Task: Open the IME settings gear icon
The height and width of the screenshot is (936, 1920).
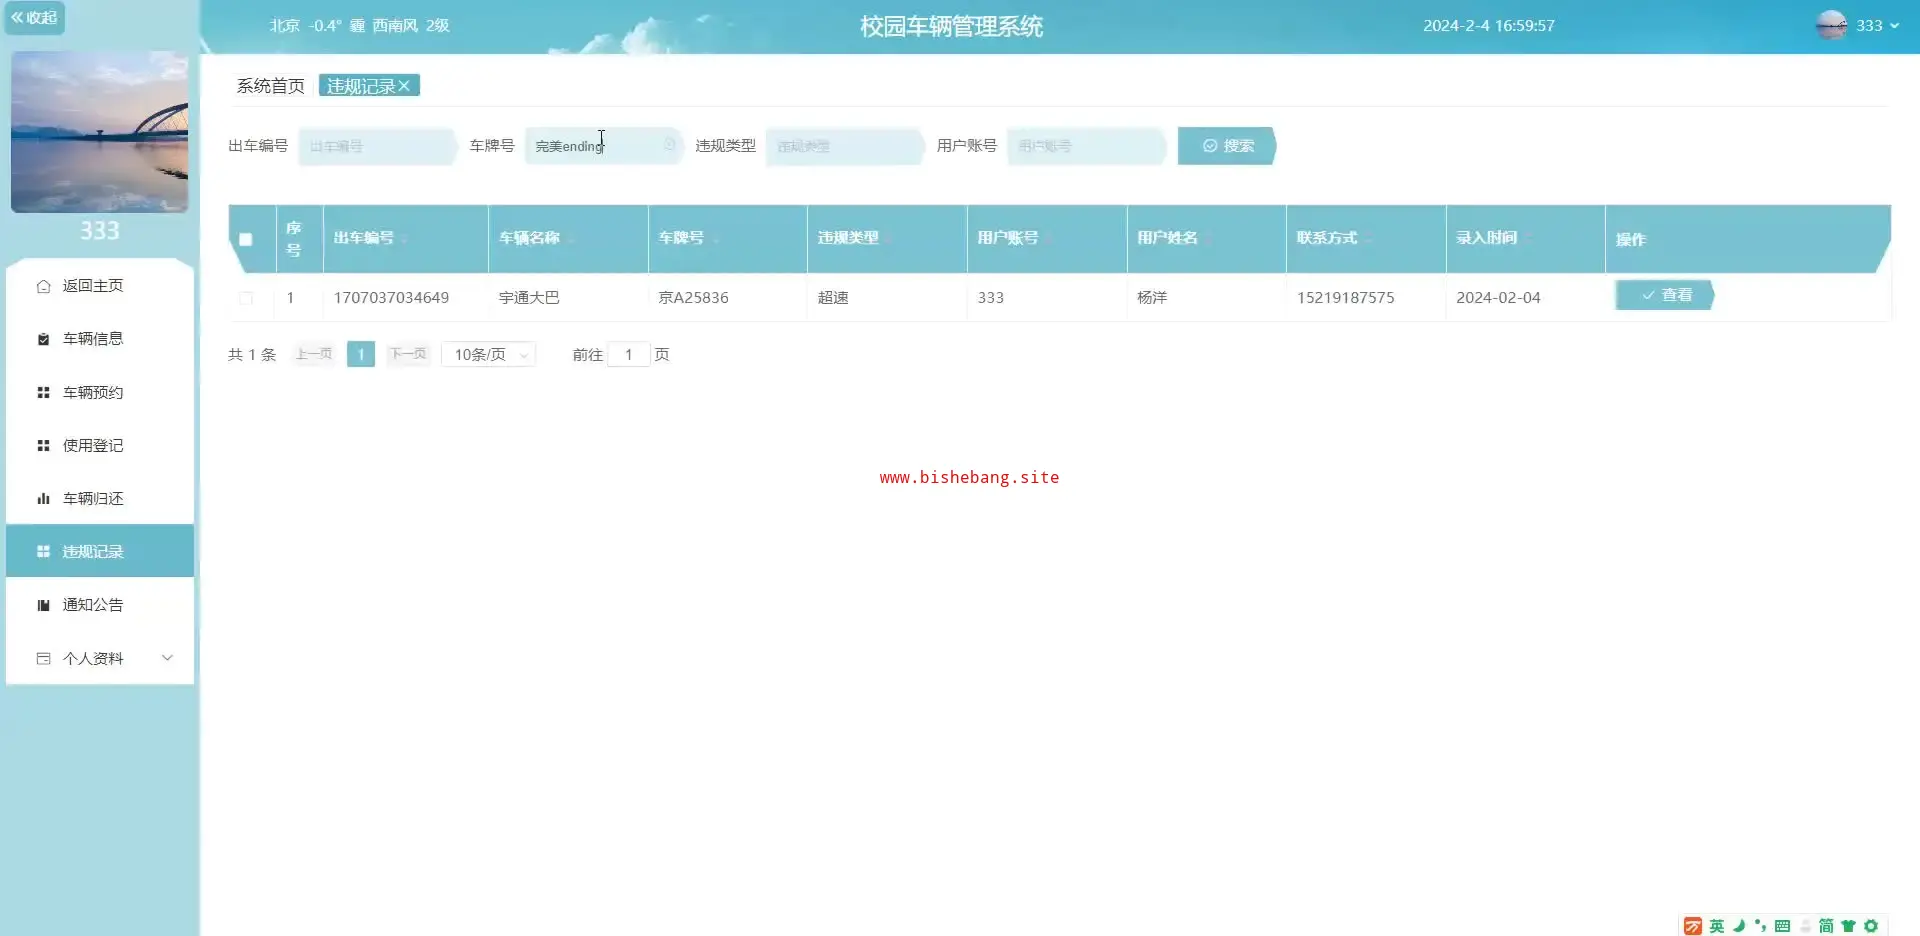Action: coord(1871,926)
